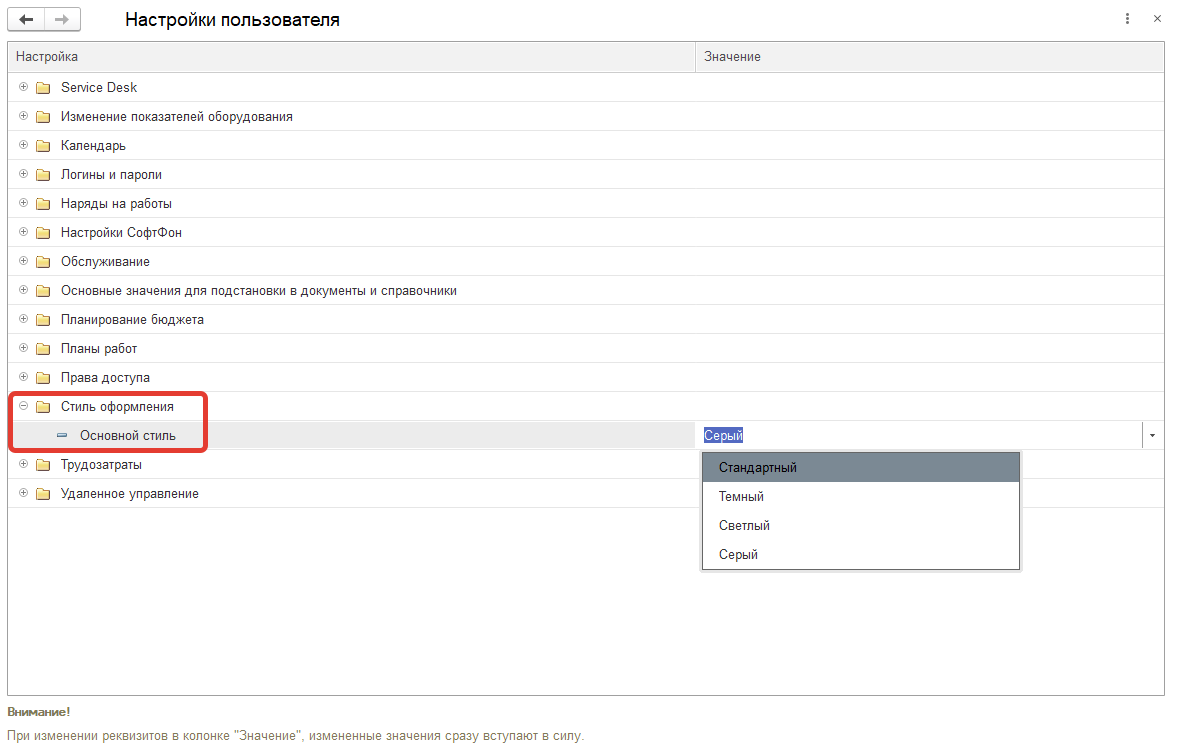
Task: Expand the Service Desk settings group
Action: click(x=23, y=87)
